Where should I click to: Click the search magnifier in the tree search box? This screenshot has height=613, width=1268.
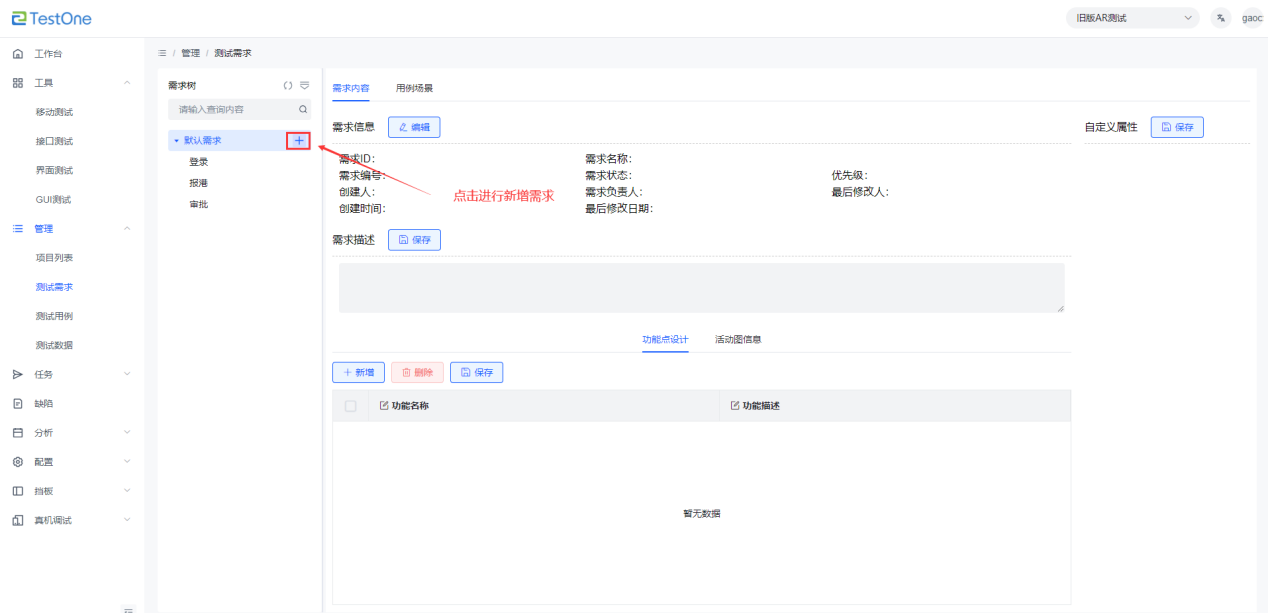[303, 109]
